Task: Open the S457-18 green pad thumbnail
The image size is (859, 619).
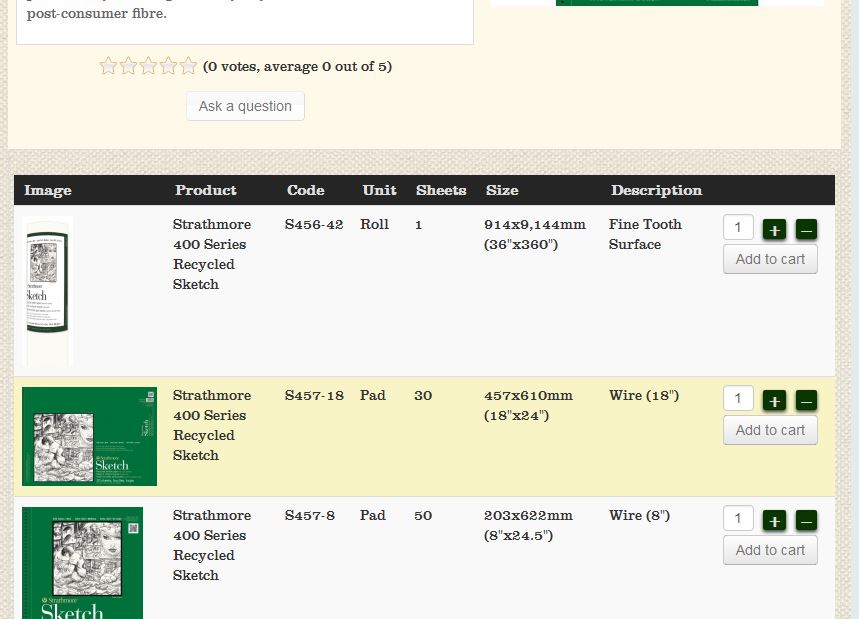Action: 89,436
